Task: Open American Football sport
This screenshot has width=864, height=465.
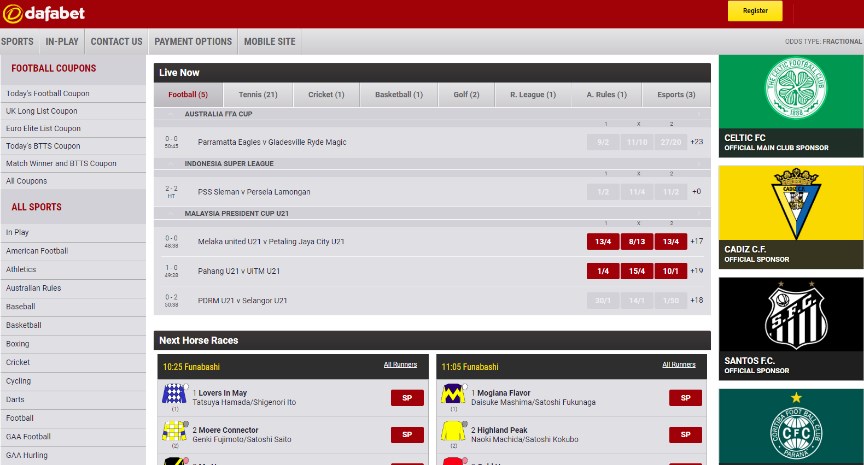Action: (37, 251)
